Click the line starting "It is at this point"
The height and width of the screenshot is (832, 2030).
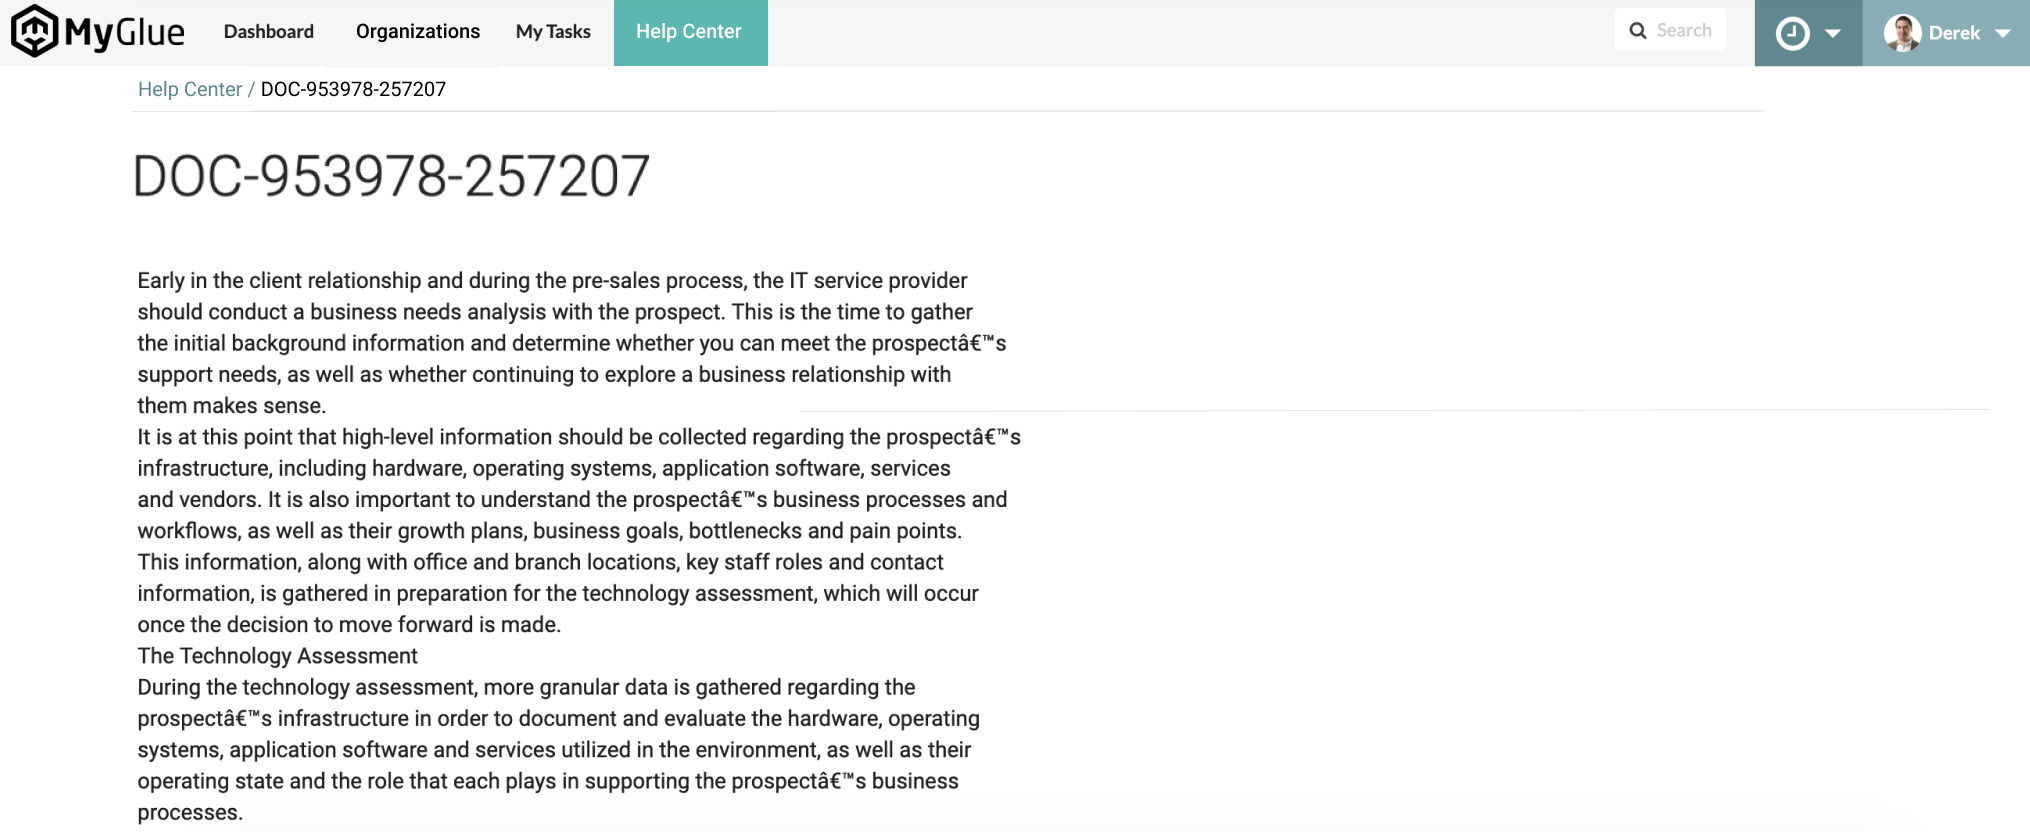[578, 437]
